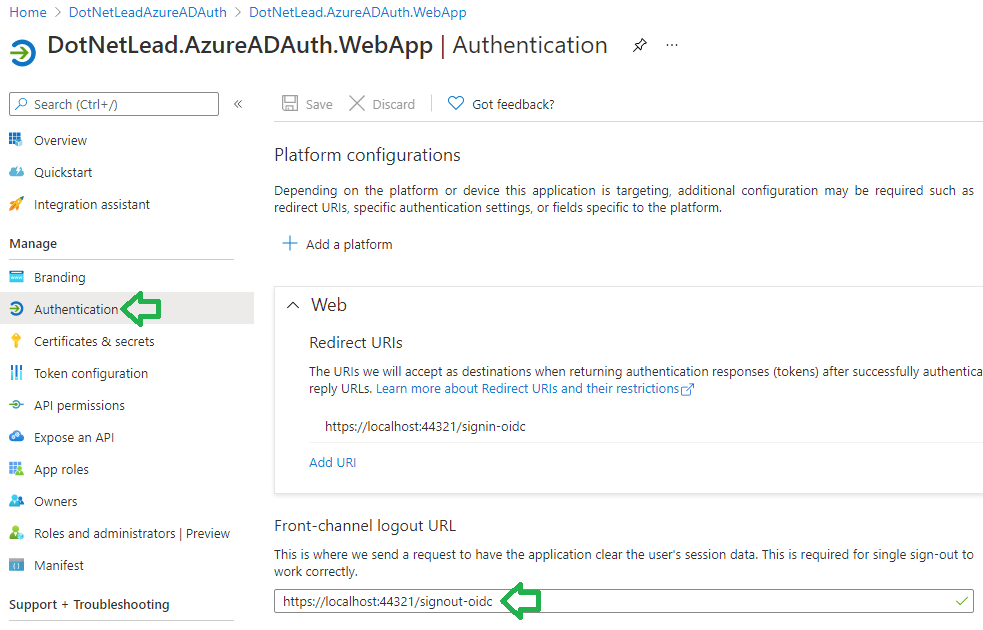This screenshot has height=630, width=983.
Task: Open Token configuration
Action: click(x=91, y=373)
